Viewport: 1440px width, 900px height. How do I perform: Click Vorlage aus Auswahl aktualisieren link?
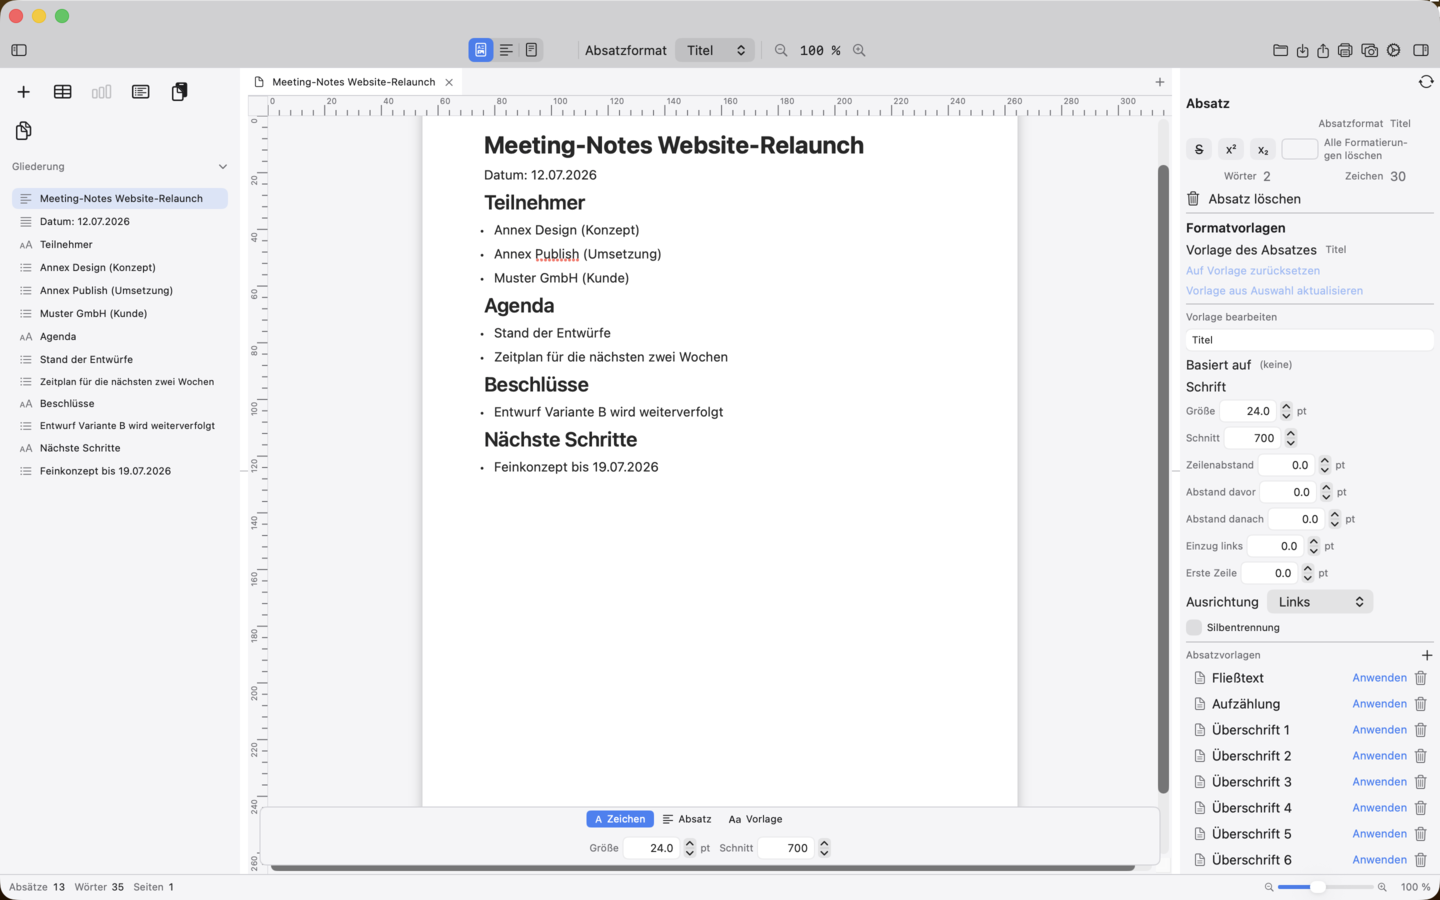[x=1274, y=291]
